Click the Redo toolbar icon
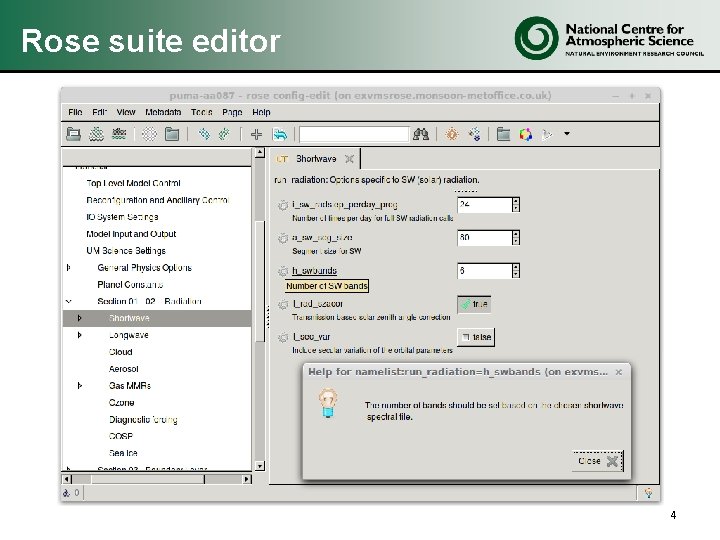 pos(225,134)
